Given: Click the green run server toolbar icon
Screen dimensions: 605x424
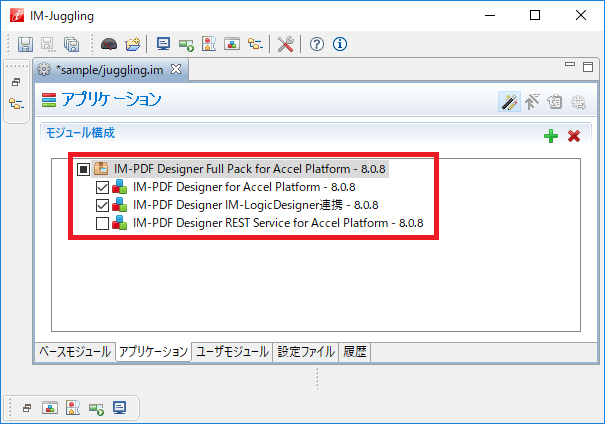Looking at the screenshot, I should tap(186, 45).
